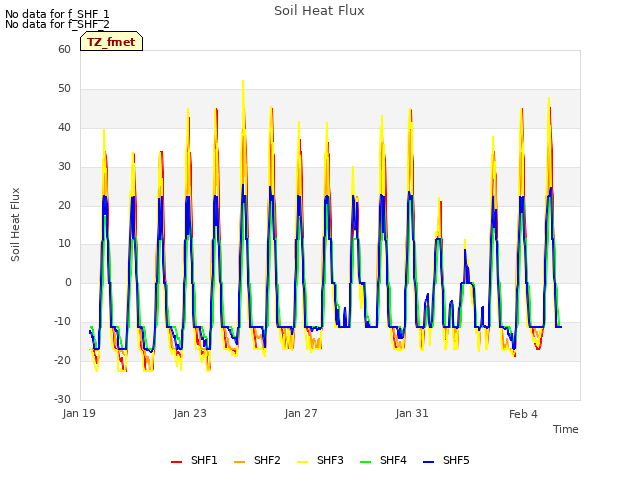Image resolution: width=640 pixels, height=480 pixels.
Task: Click the 40 y-axis tick label
Action: click(64, 127)
